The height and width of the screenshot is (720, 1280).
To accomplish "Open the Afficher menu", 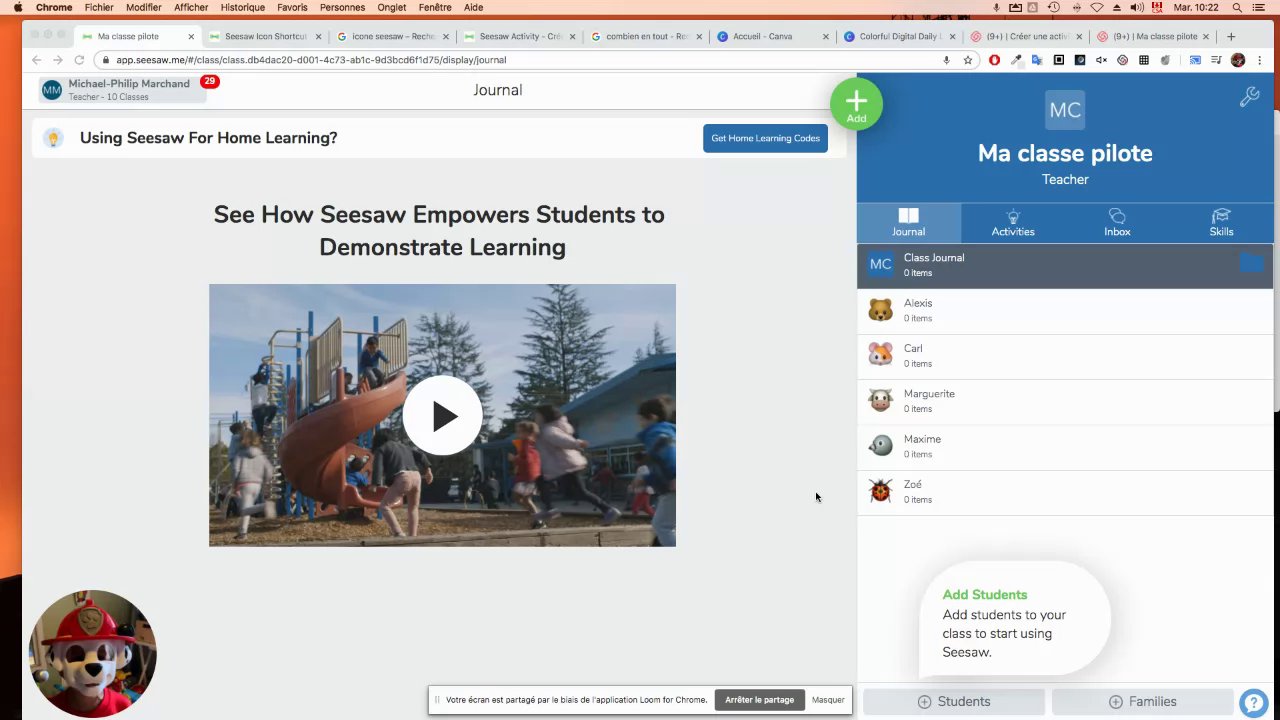I will (192, 7).
